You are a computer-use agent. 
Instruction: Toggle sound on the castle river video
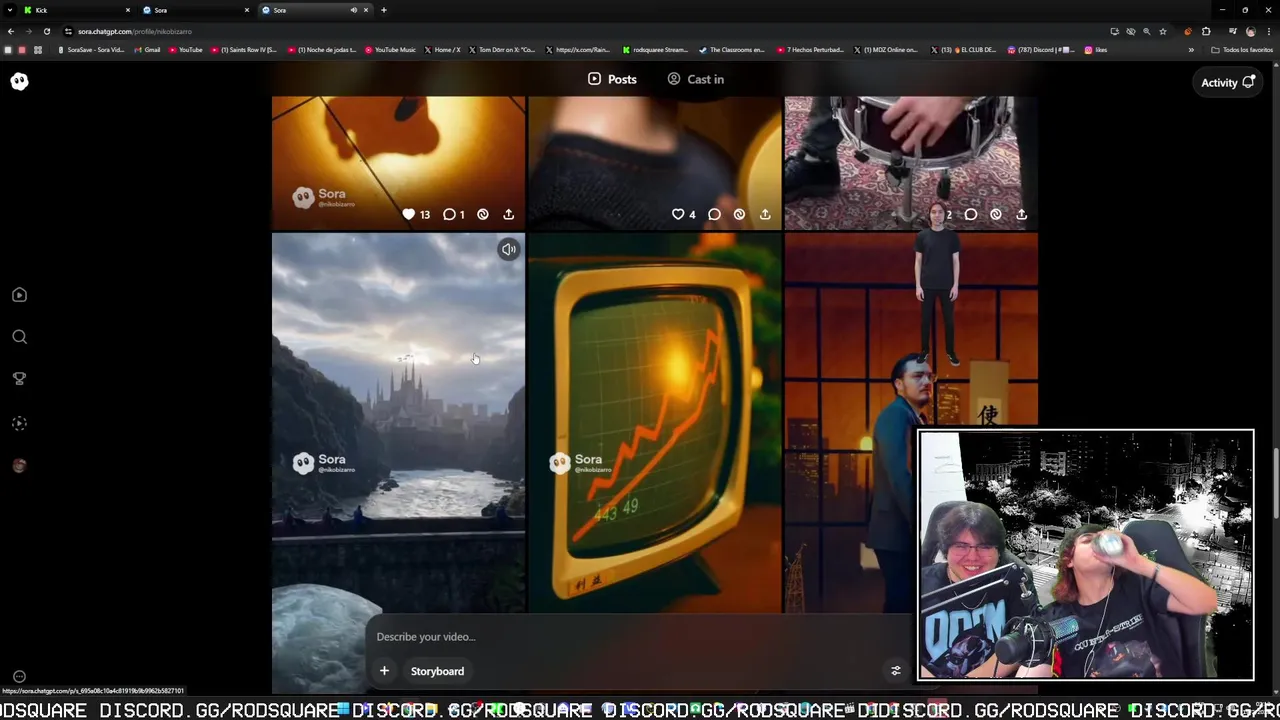click(509, 250)
